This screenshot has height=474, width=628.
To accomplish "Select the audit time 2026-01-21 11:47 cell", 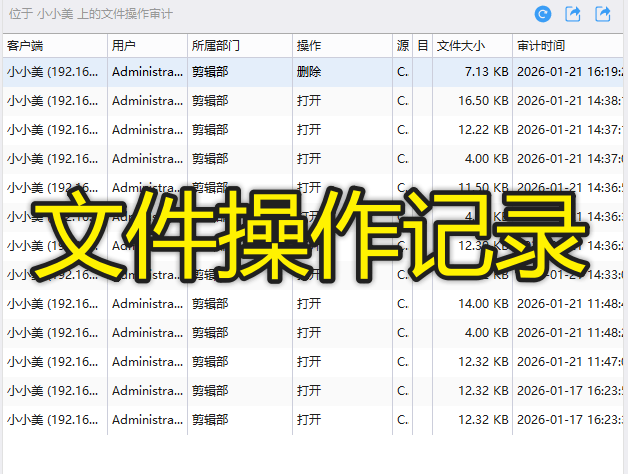I will click(x=570, y=362).
